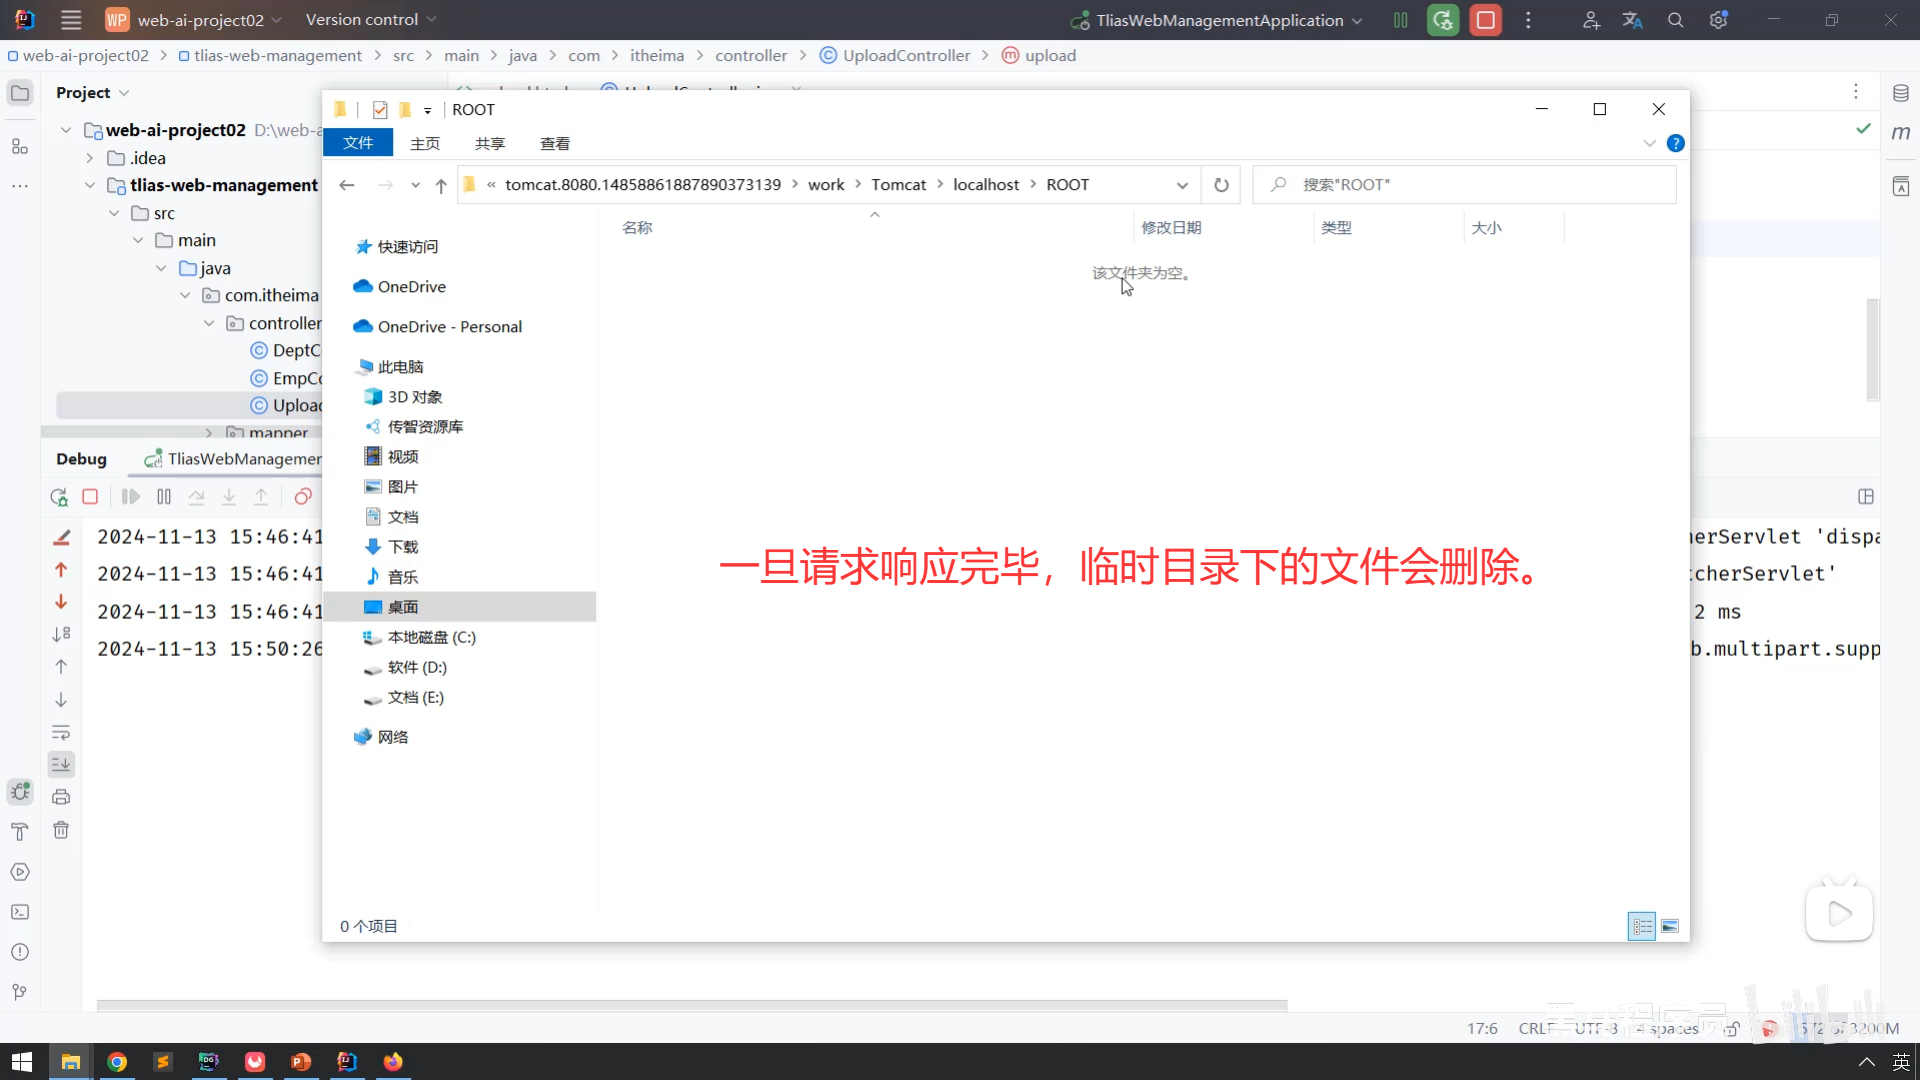
Task: Switch Explorer to large icons view
Action: tap(1670, 927)
